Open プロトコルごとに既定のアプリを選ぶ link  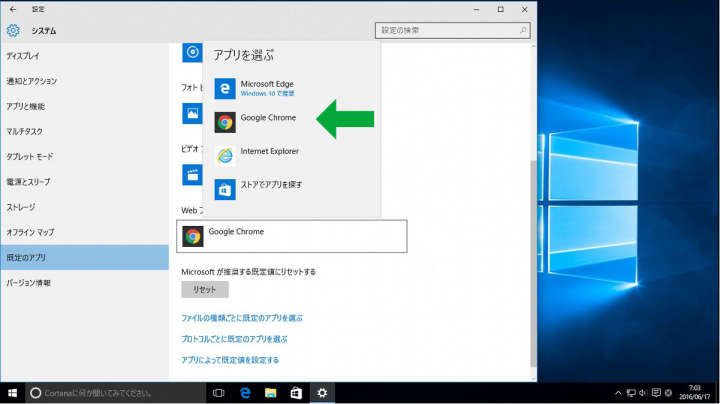pos(234,339)
